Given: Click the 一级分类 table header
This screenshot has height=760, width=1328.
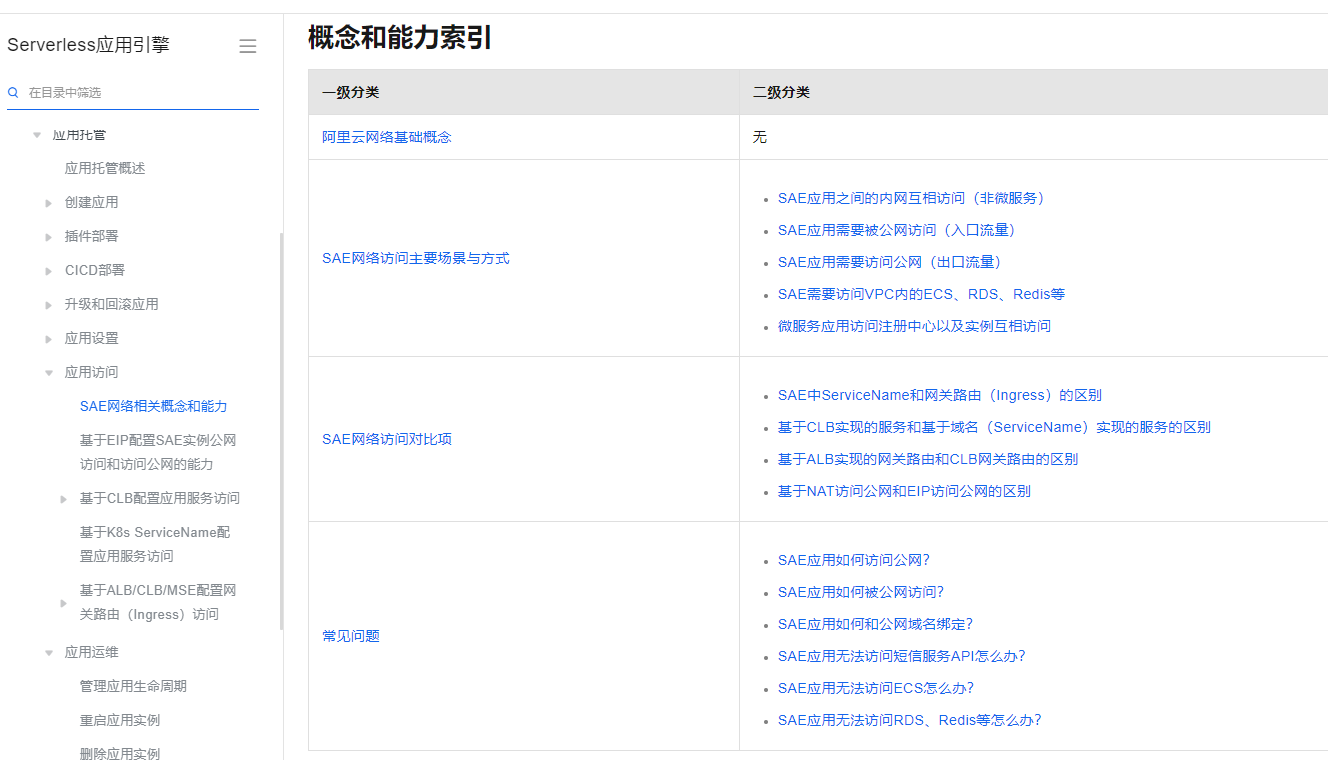Looking at the screenshot, I should tap(351, 92).
